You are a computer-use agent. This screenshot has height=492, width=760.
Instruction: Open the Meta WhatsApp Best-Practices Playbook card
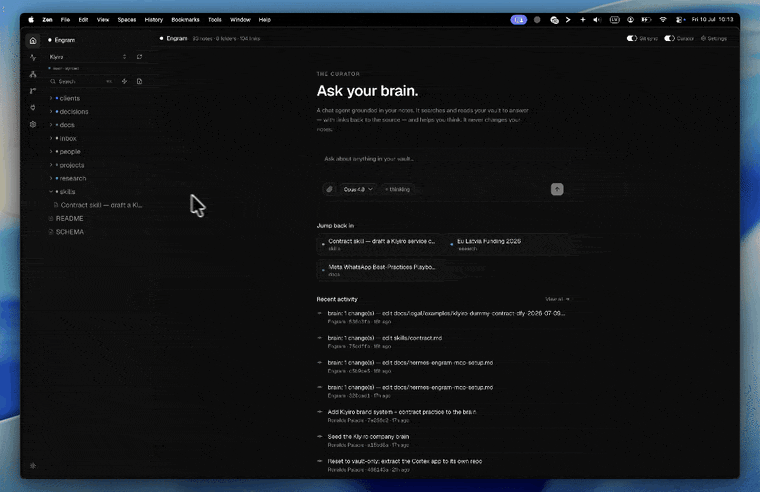point(379,270)
